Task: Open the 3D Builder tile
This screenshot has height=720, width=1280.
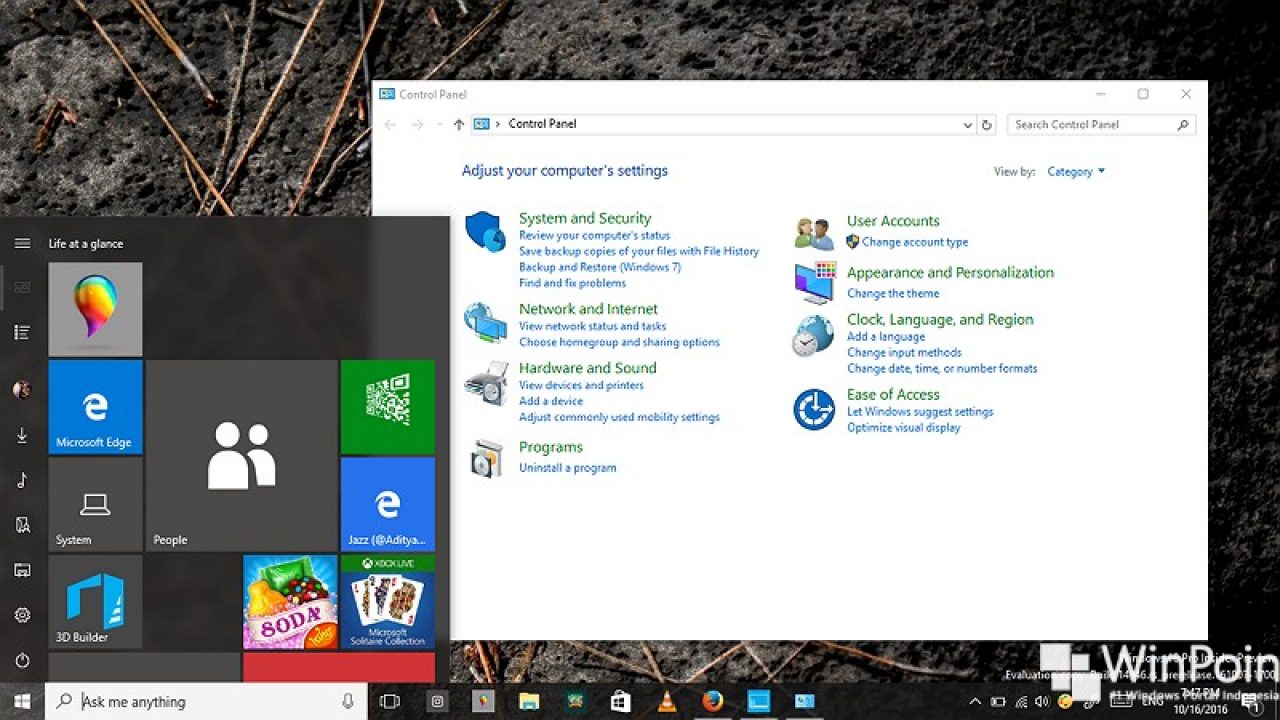Action: [x=95, y=602]
